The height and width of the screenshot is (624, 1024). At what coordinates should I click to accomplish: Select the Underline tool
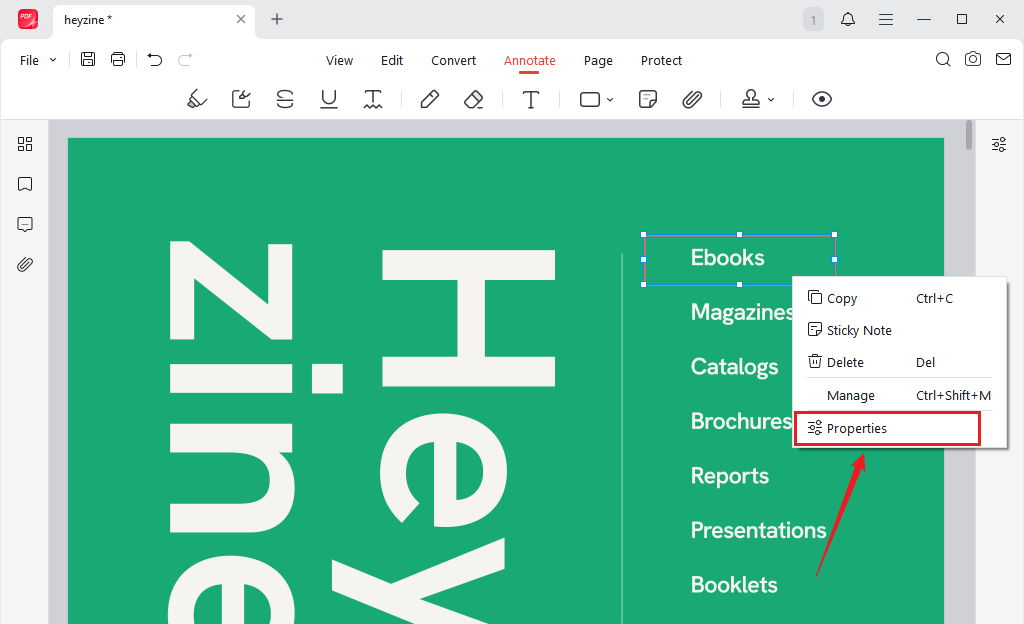pyautogui.click(x=329, y=99)
